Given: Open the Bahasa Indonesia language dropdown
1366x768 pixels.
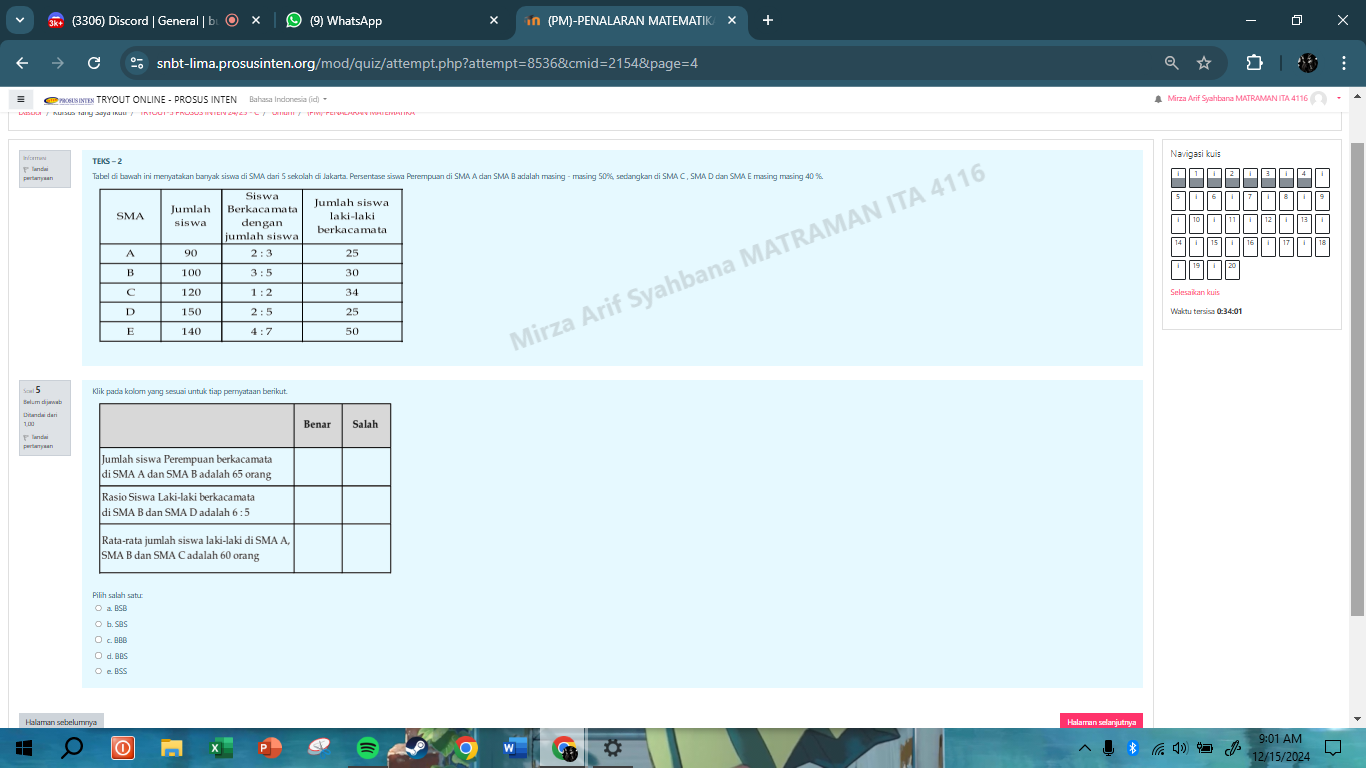Looking at the screenshot, I should point(288,99).
